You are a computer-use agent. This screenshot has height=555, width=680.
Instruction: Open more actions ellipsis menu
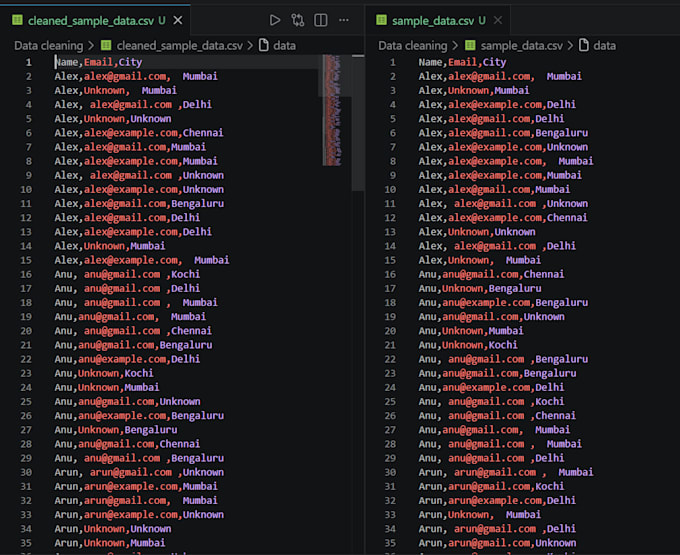pyautogui.click(x=344, y=20)
